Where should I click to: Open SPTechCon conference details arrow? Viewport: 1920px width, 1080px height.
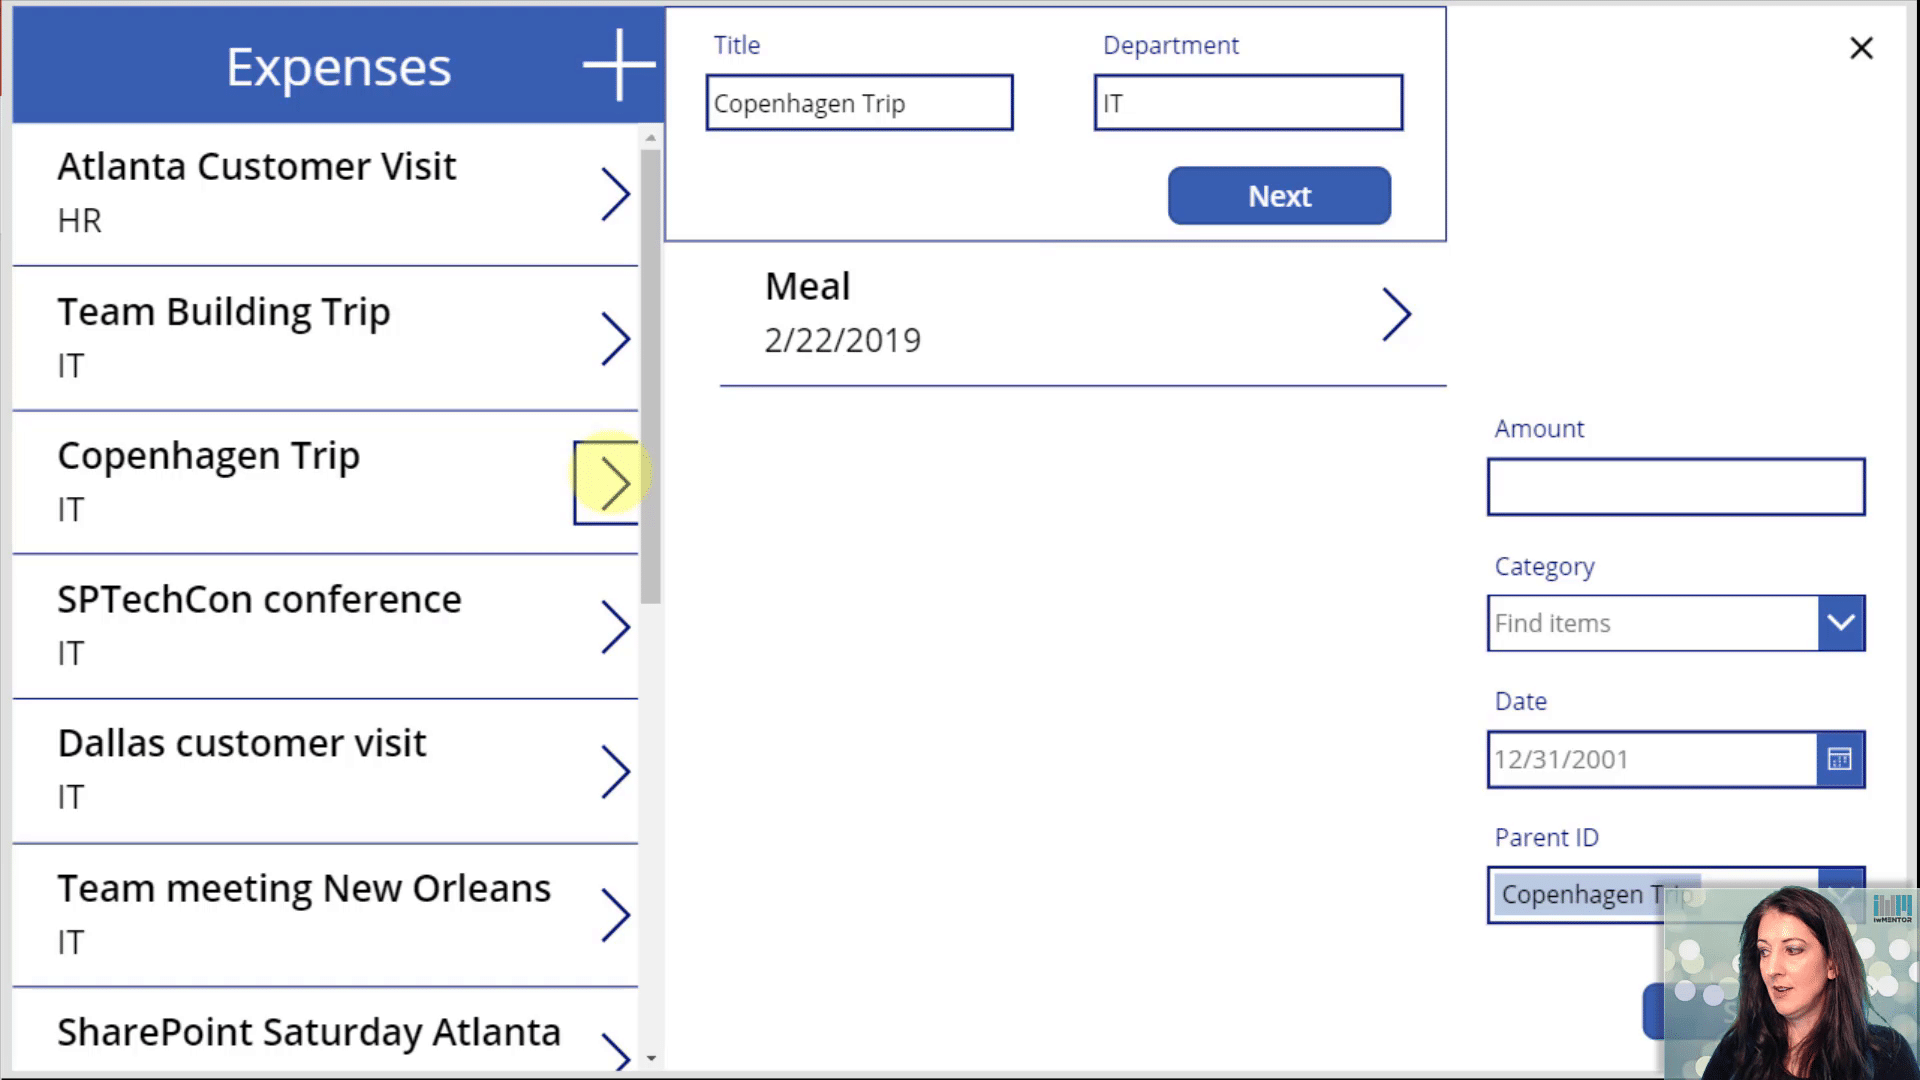click(615, 627)
